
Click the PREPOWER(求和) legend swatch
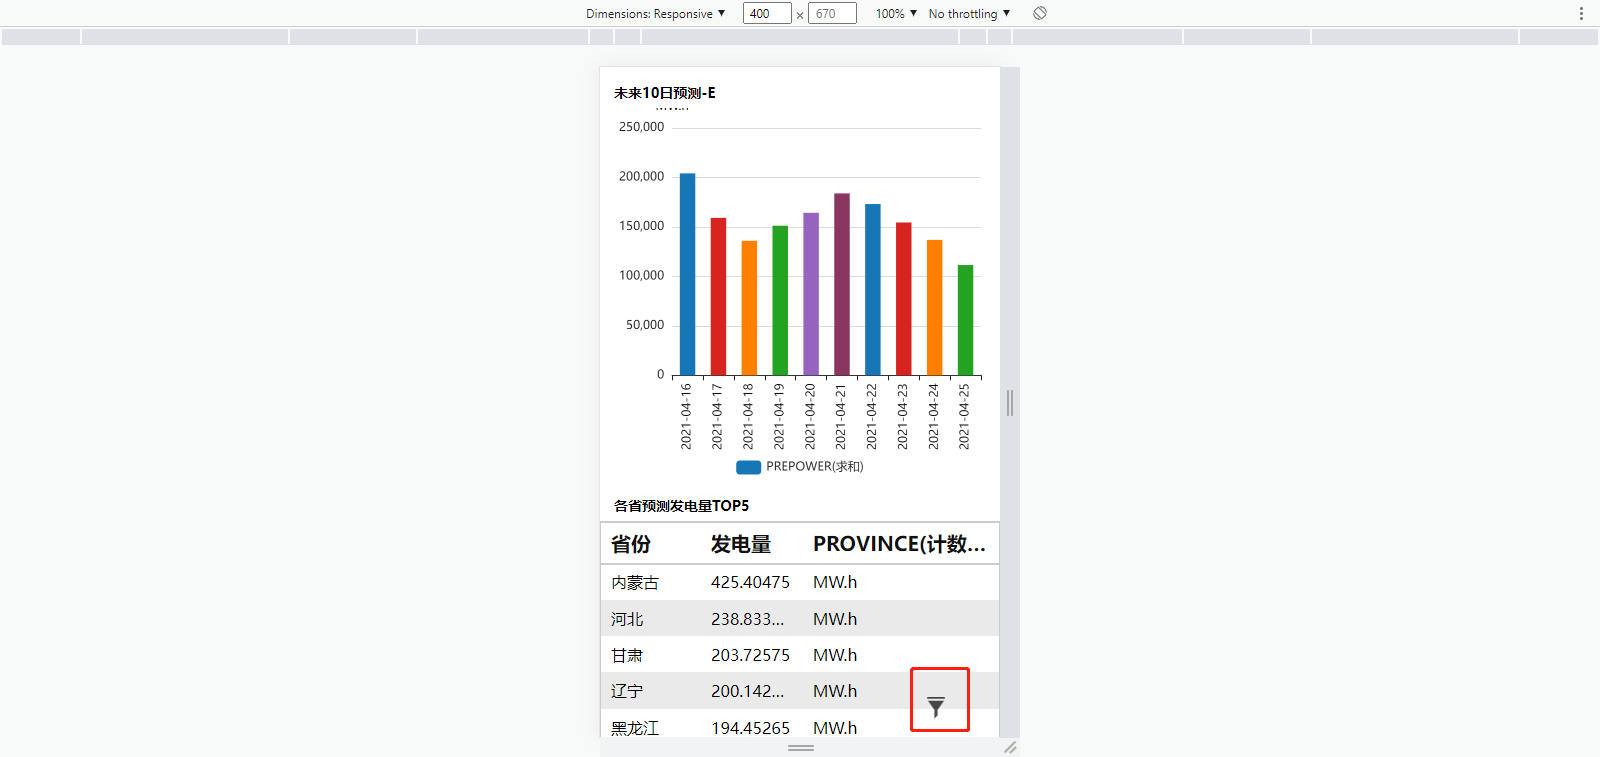748,467
